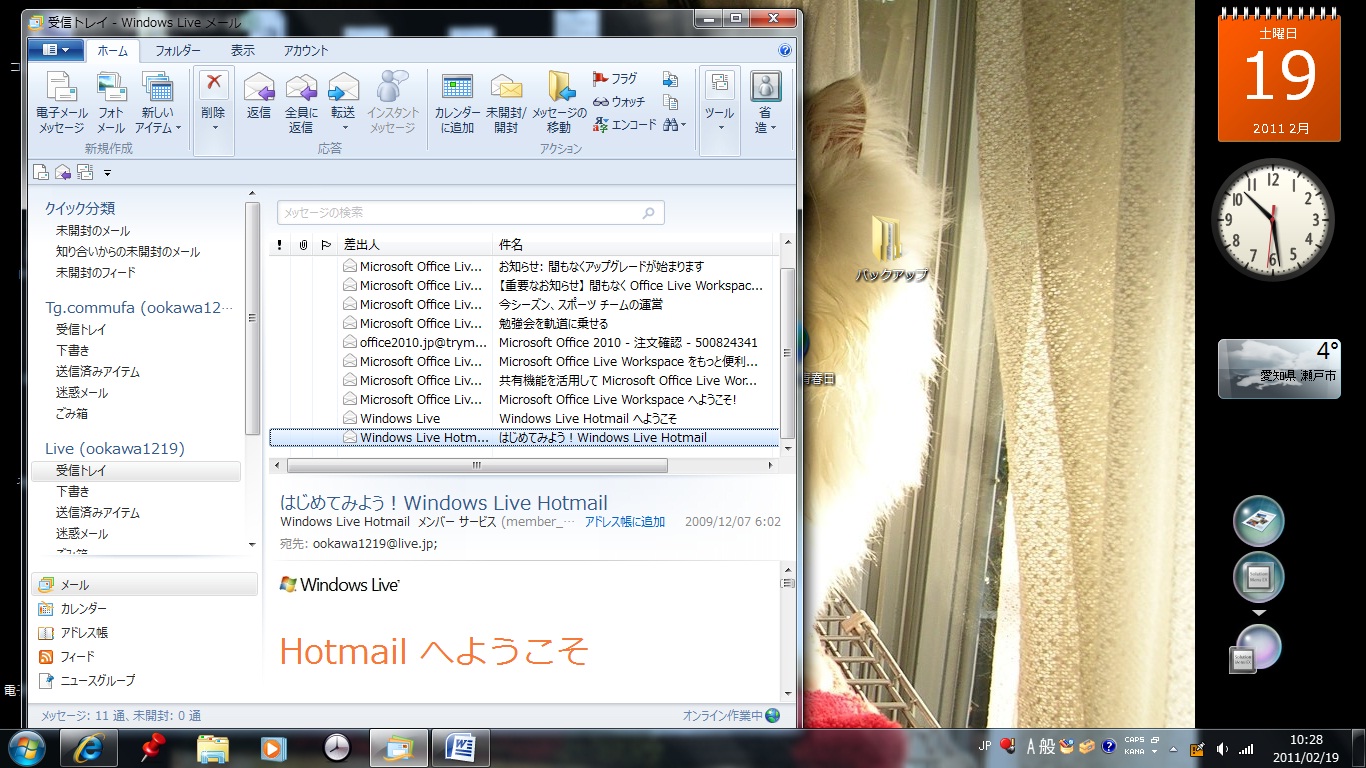The width and height of the screenshot is (1366, 768).
Task: Compose a new 電子メール メッセージ
Action: (x=62, y=103)
